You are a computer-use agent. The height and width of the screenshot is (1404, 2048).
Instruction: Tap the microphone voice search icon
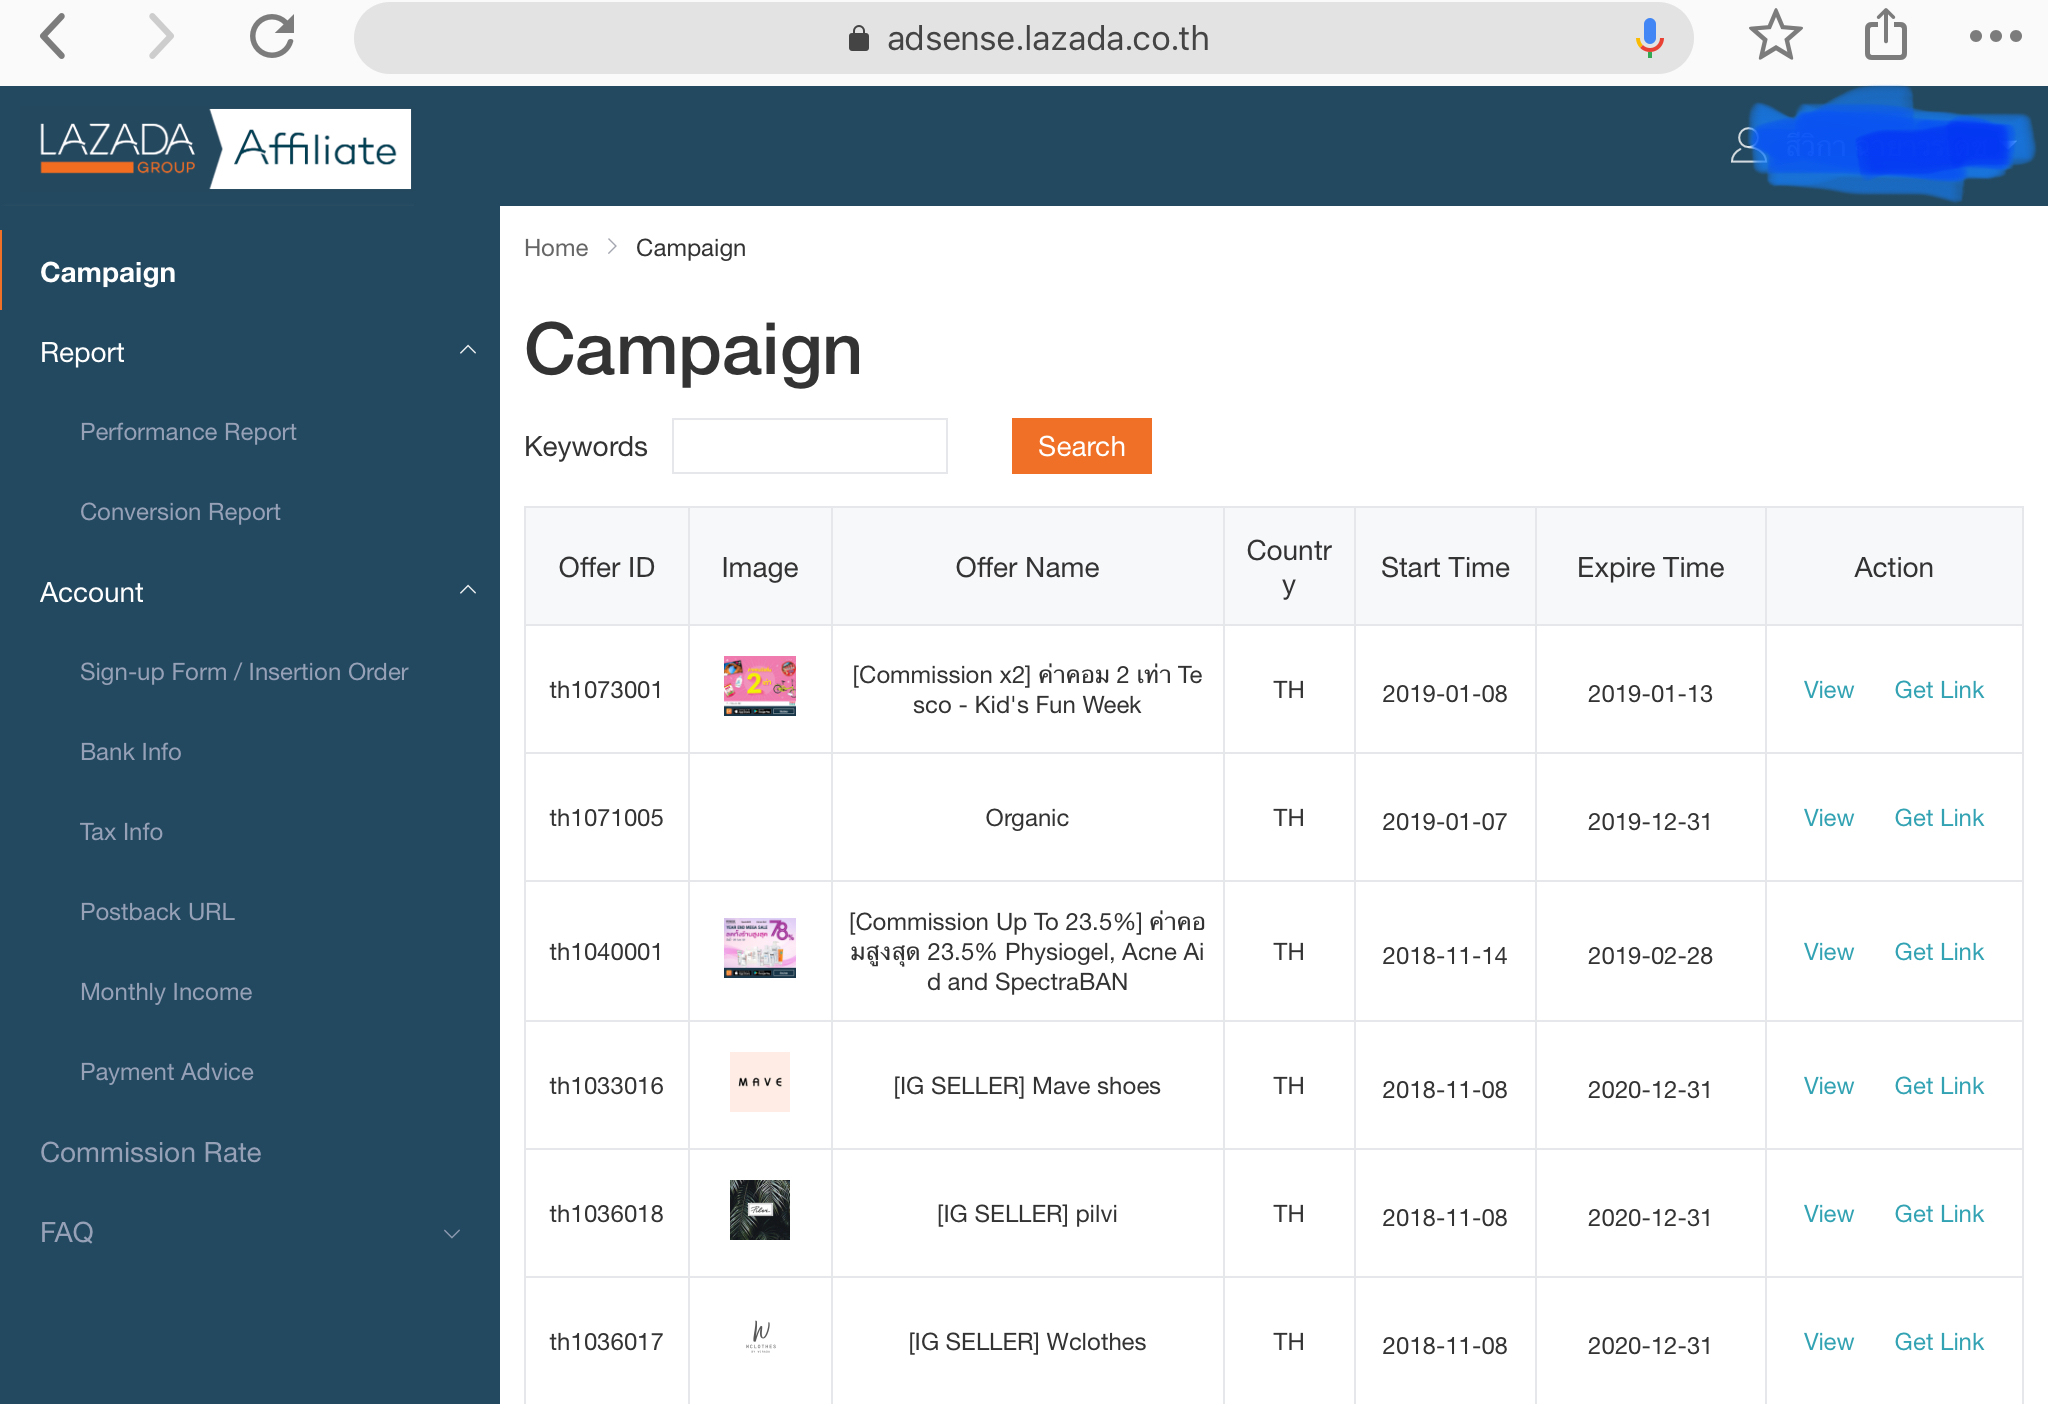point(1648,38)
